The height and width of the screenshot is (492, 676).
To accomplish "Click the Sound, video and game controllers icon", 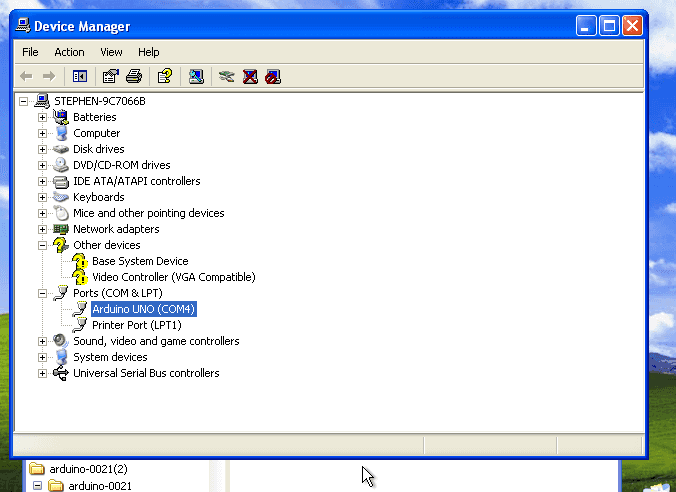I will coord(61,341).
